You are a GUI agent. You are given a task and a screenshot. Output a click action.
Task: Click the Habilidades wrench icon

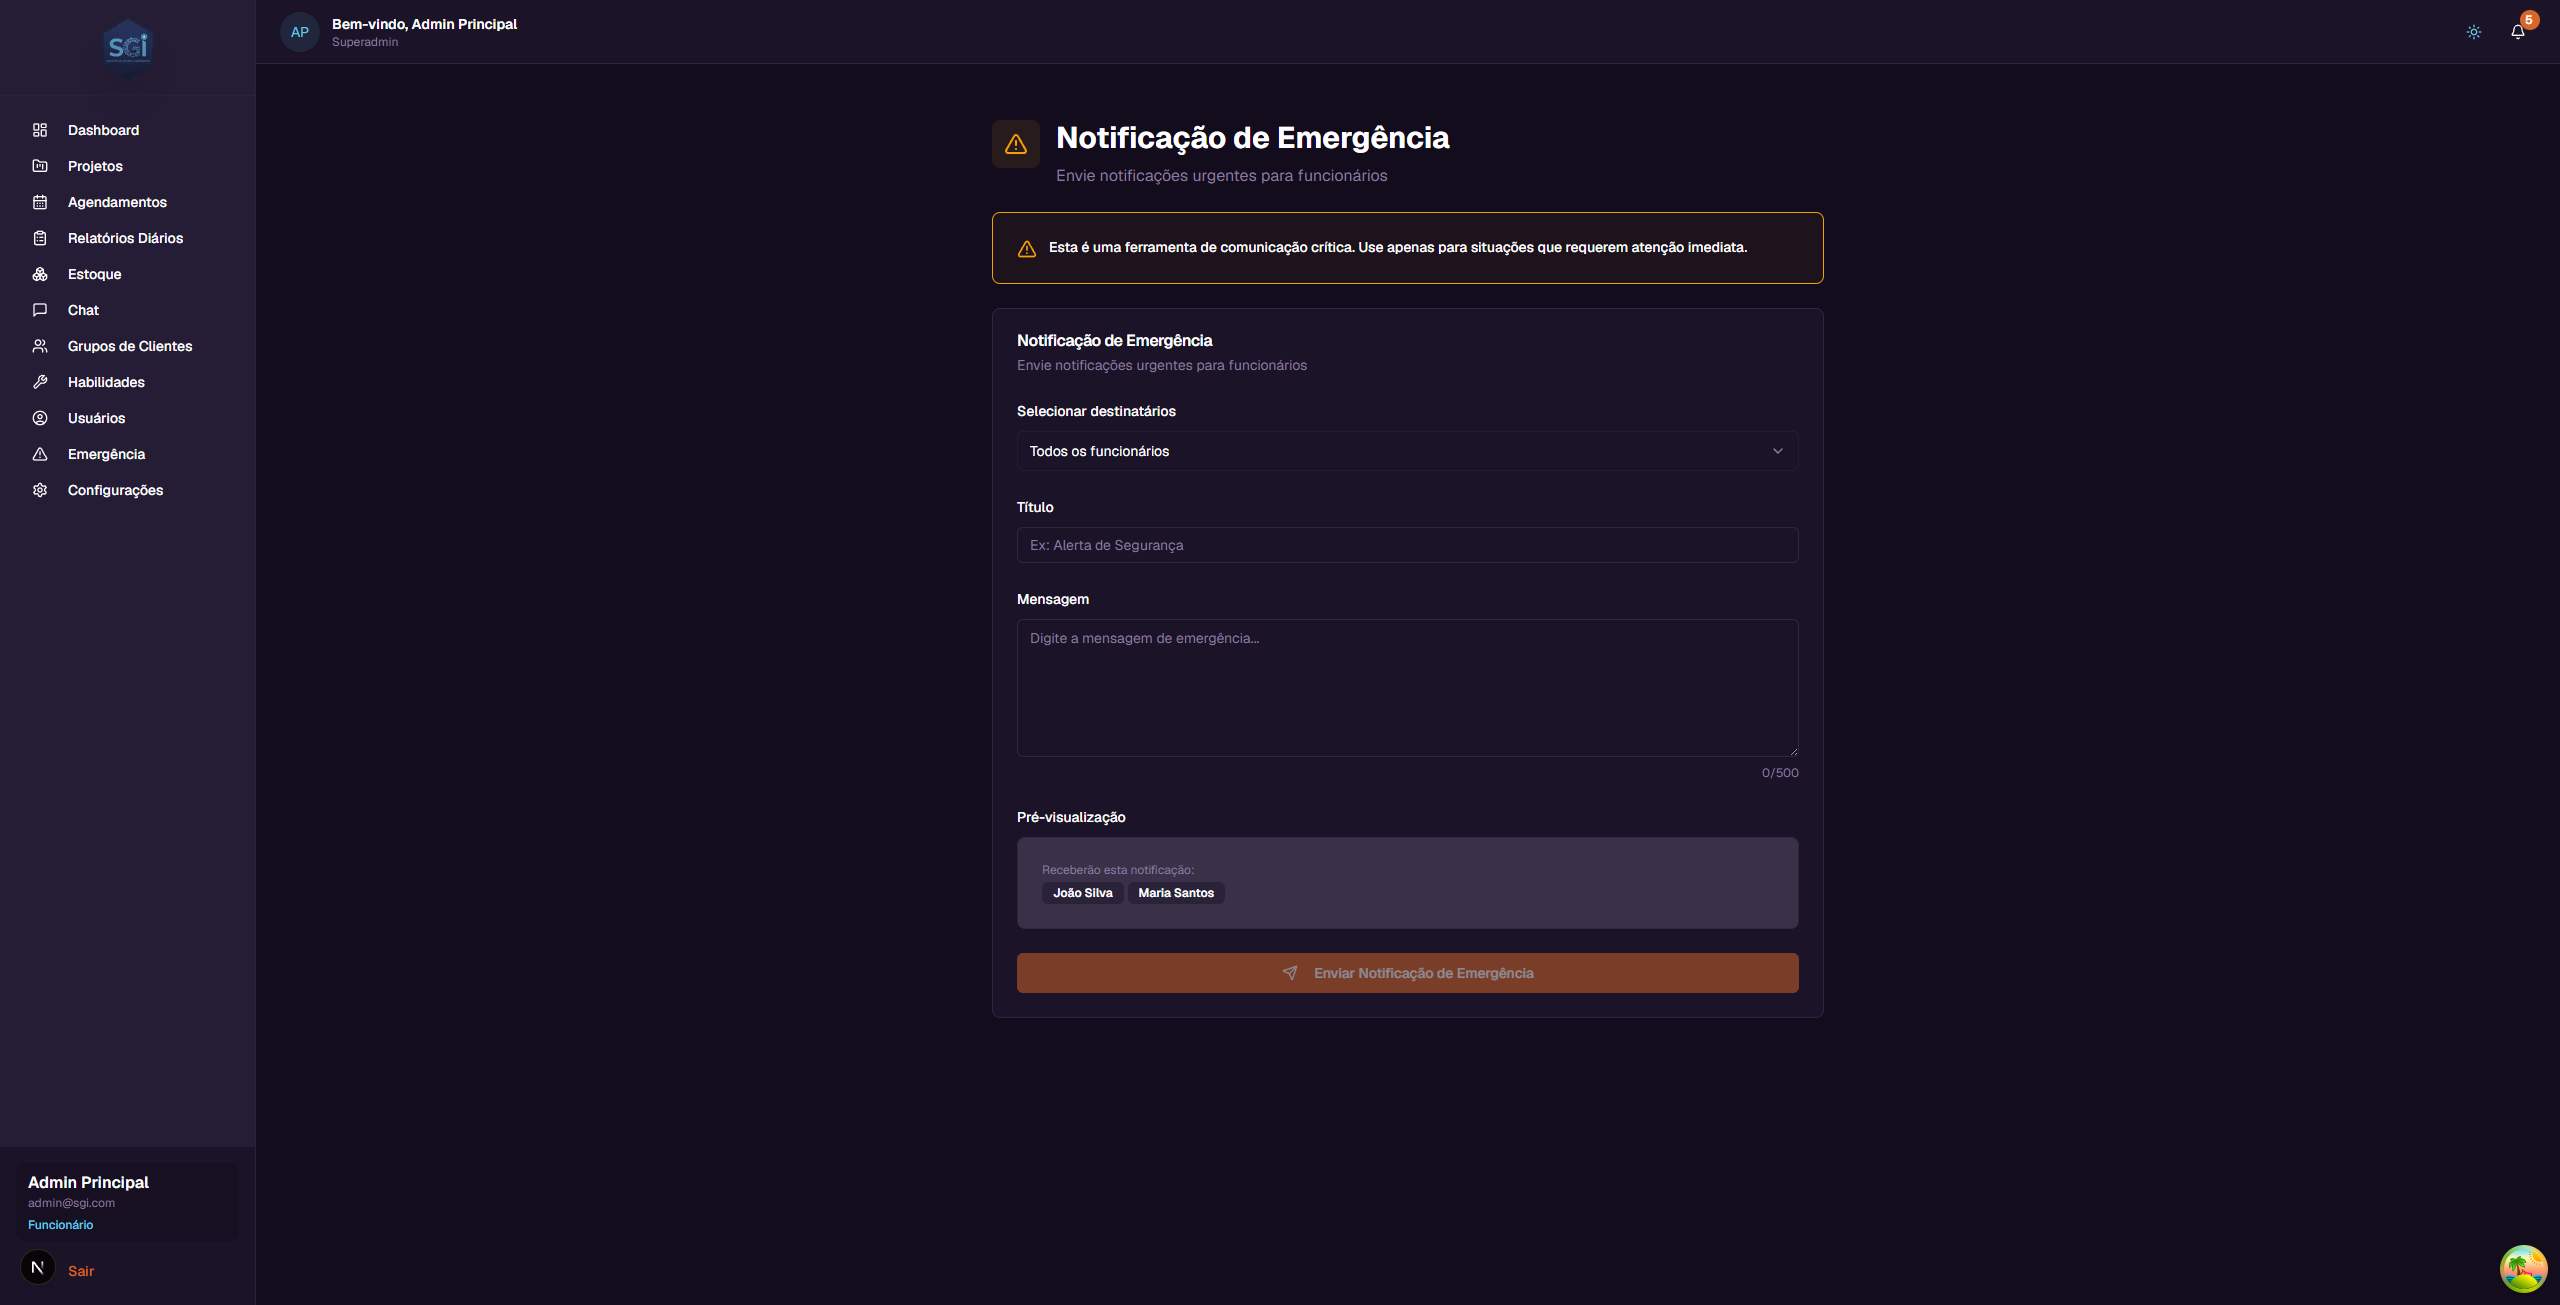click(x=40, y=382)
